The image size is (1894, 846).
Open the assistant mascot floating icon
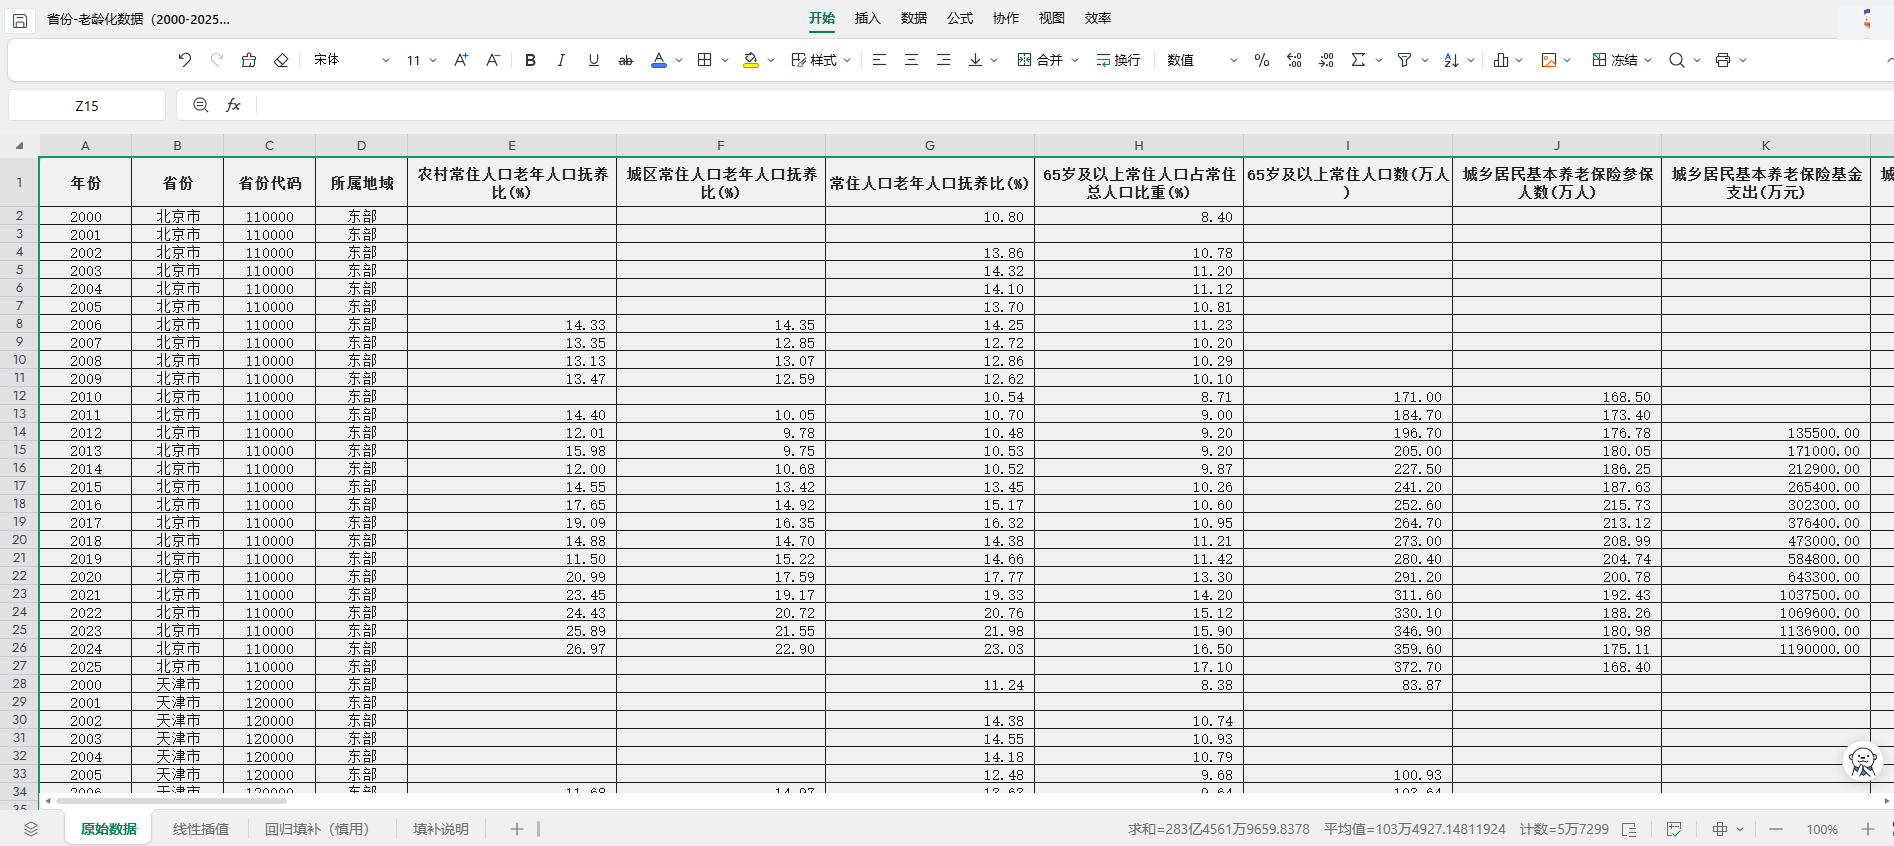tap(1863, 762)
